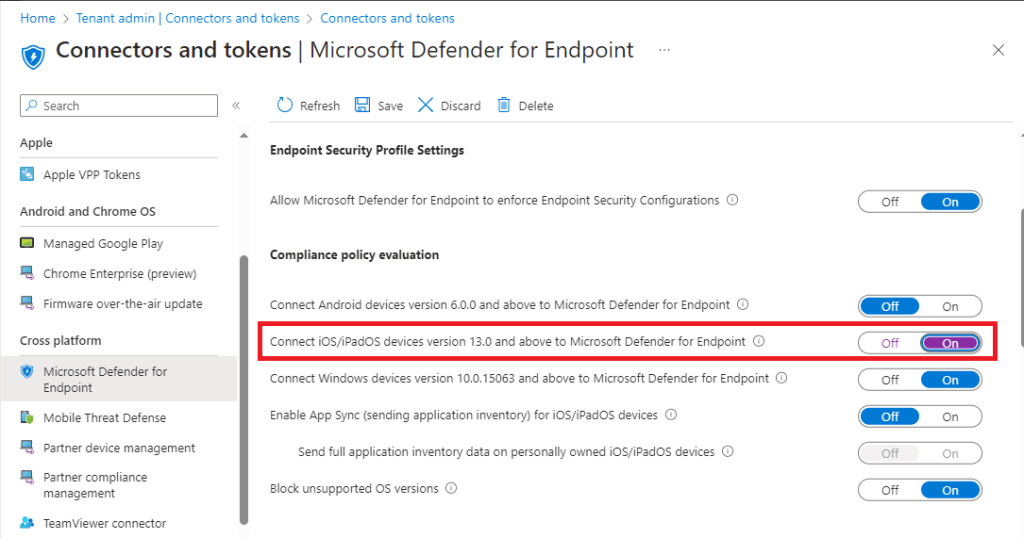Viewport: 1024px width, 538px height.
Task: Open the ellipsis more options menu
Action: [x=664, y=50]
